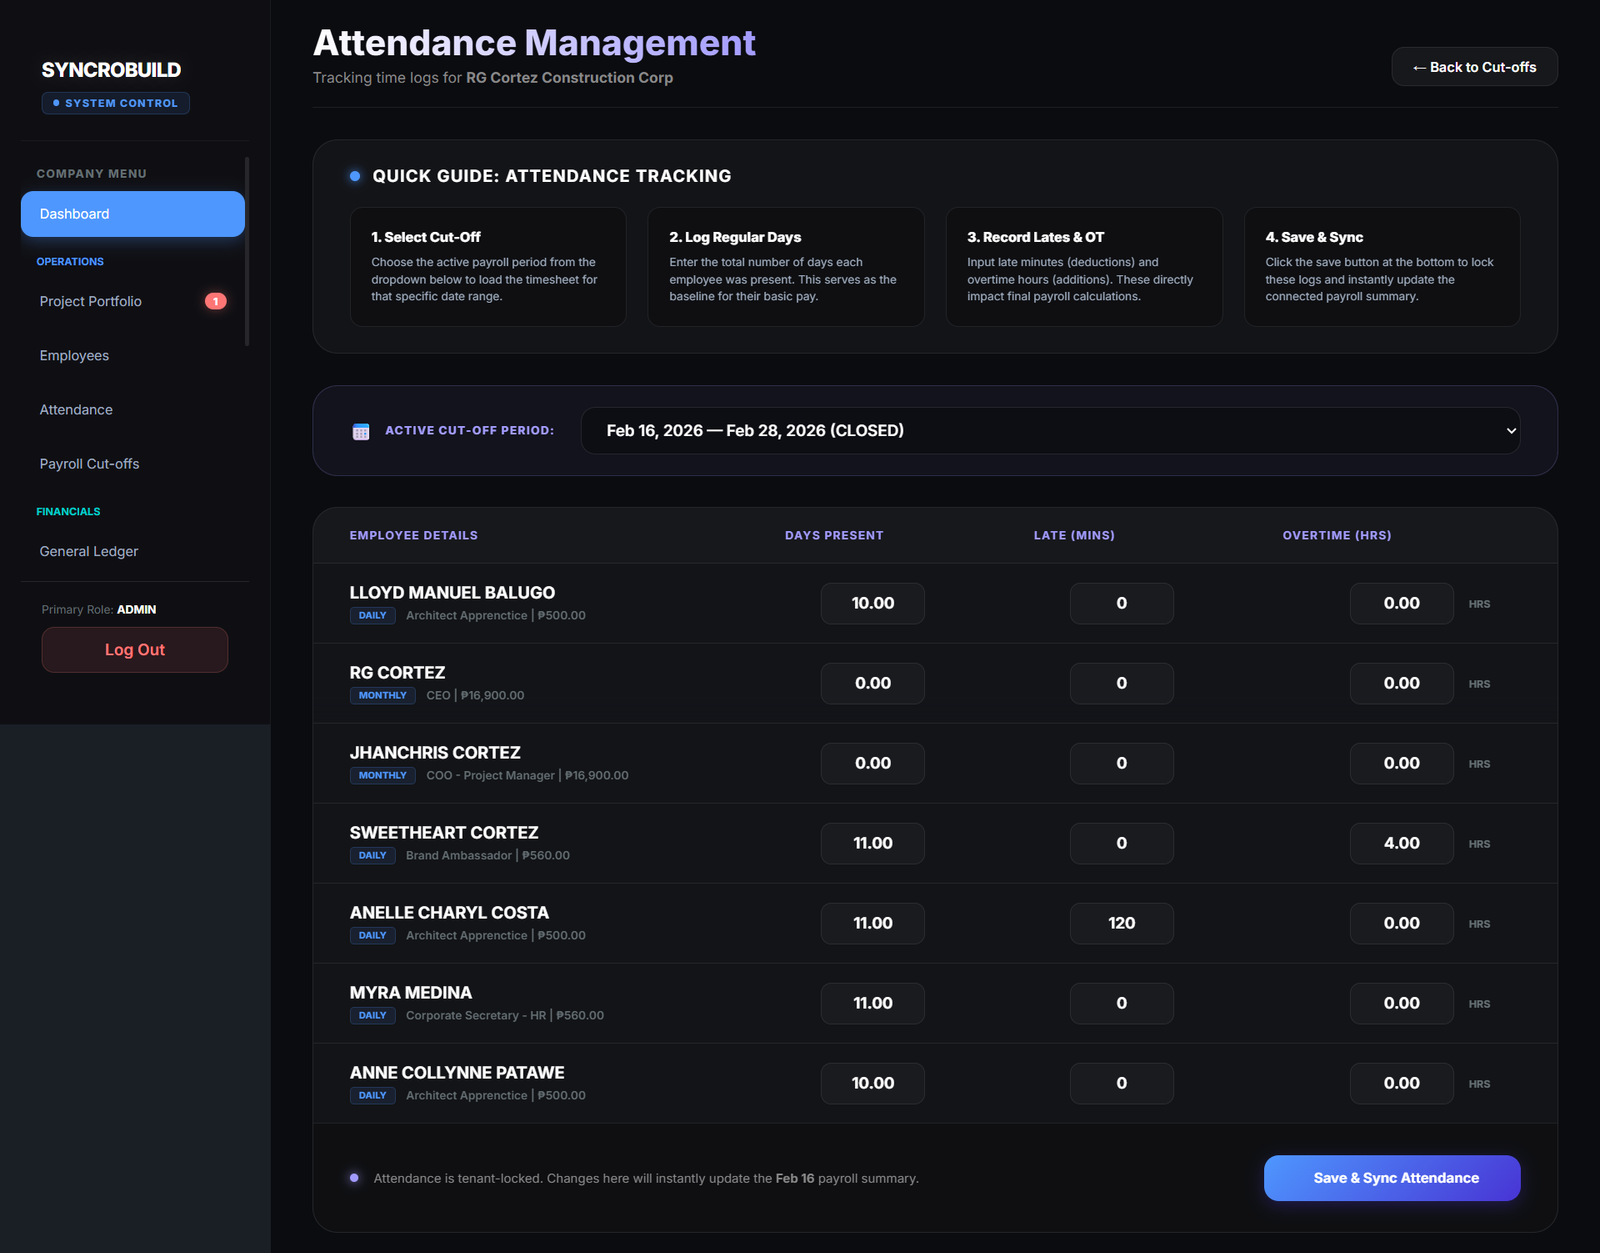Edit Days Present for Anelle Charyl Costa
The width and height of the screenshot is (1600, 1253).
pos(873,923)
